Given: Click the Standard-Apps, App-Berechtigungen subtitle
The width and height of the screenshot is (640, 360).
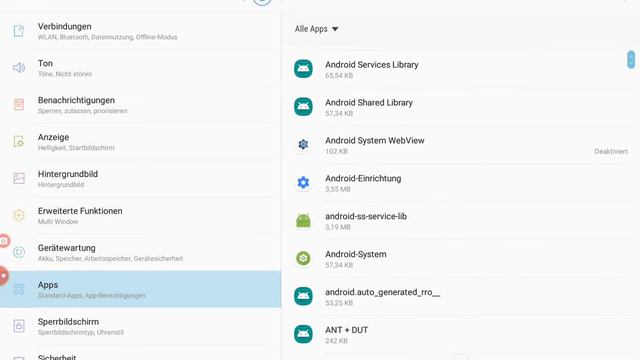Looking at the screenshot, I should [x=91, y=296].
